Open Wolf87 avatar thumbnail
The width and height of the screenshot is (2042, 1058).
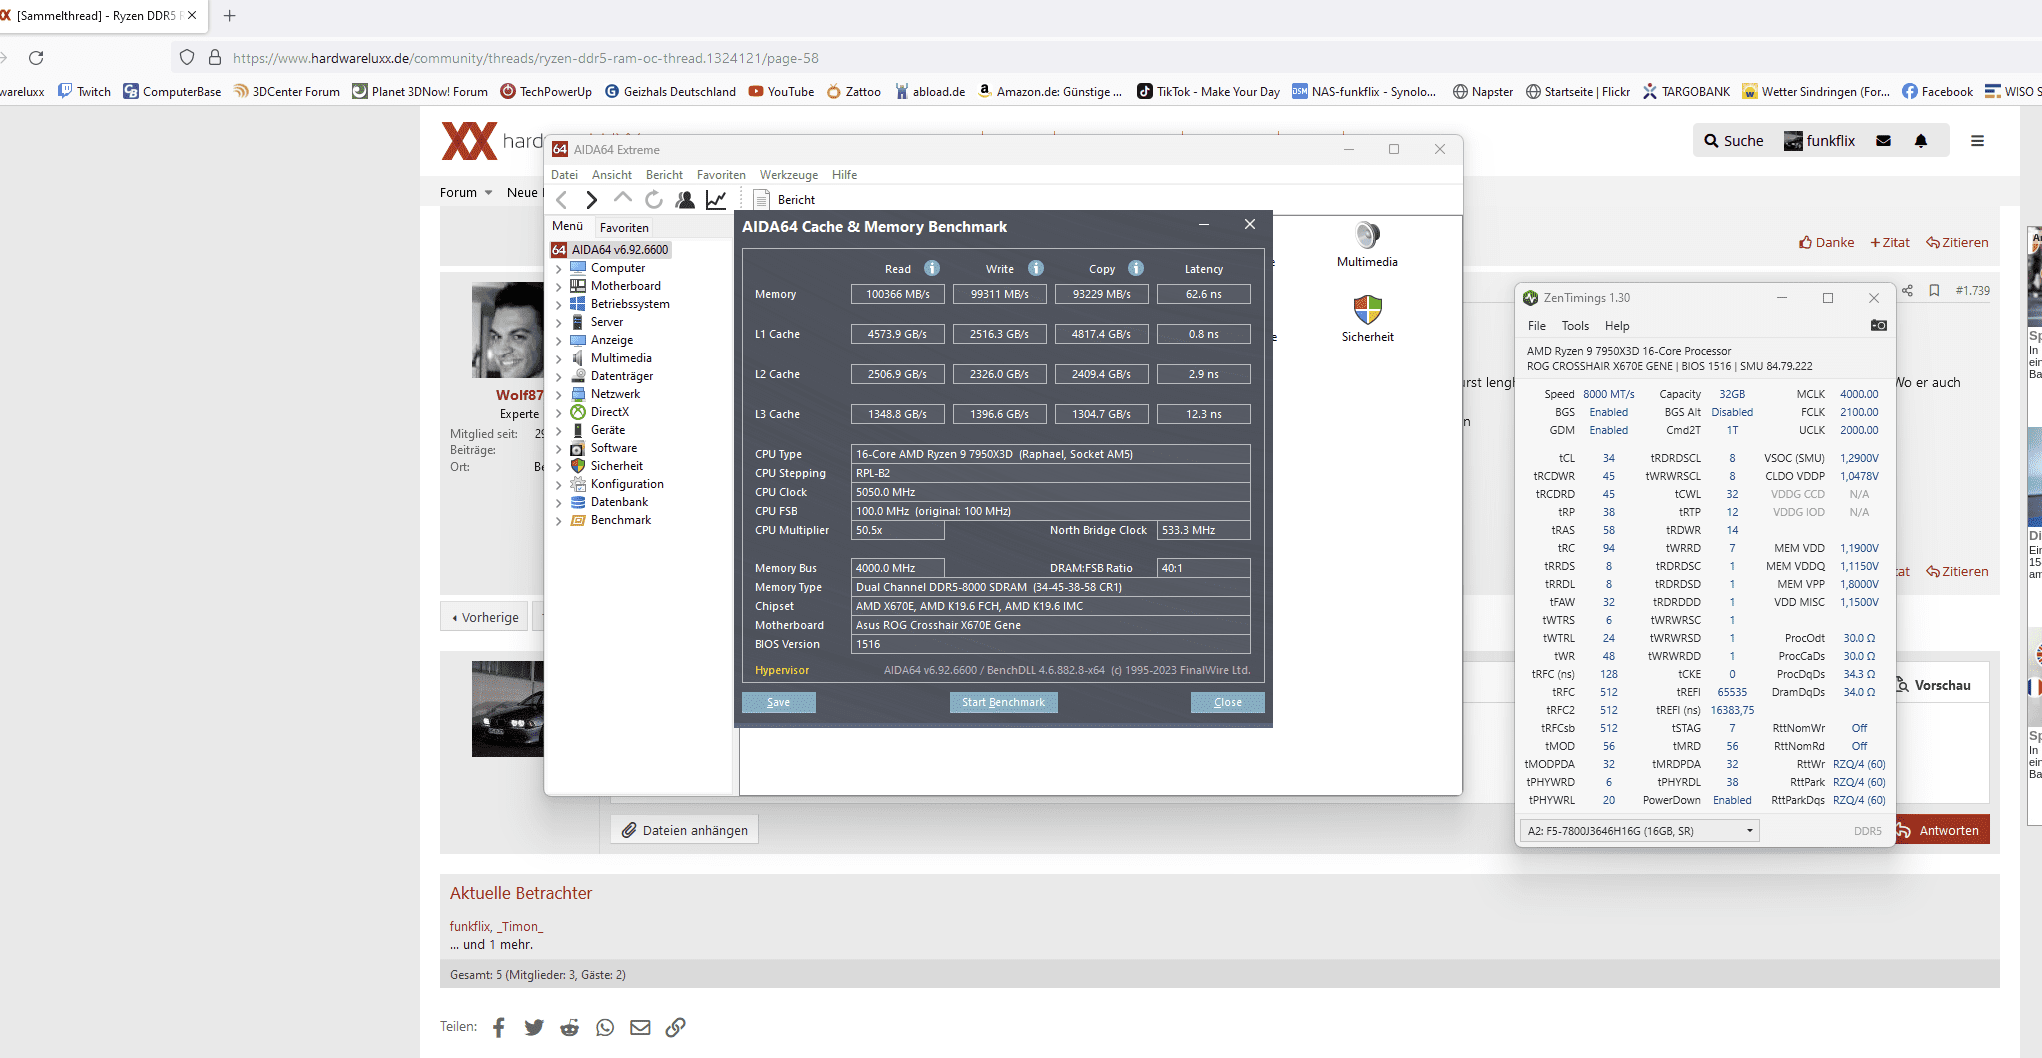(x=508, y=331)
